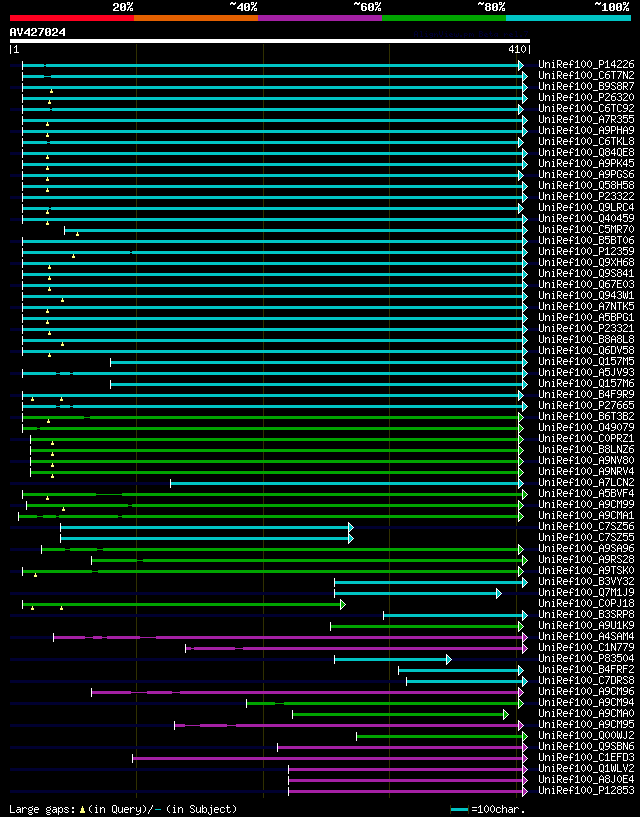The width and height of the screenshot is (640, 817).
Task: Click the arrowhead ending the UniRef100_P83504 alignment
Action: coord(449,659)
